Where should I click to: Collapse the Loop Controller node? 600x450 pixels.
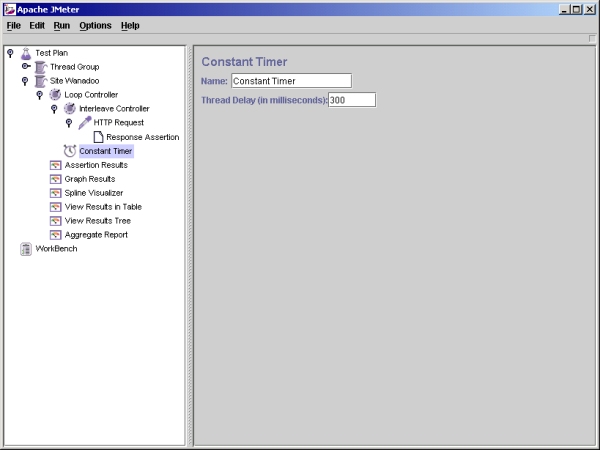point(40,95)
